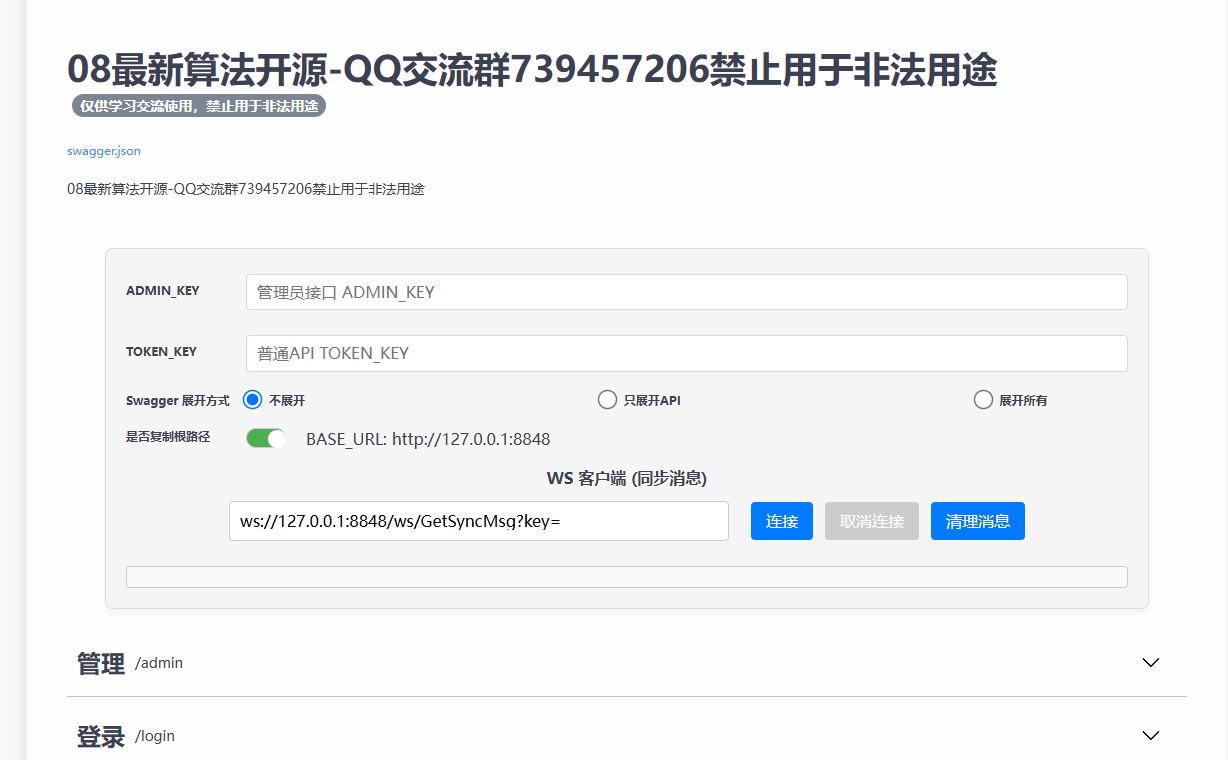Click the 取消连接 button
Viewport: 1228px width, 760px height.
(872, 521)
